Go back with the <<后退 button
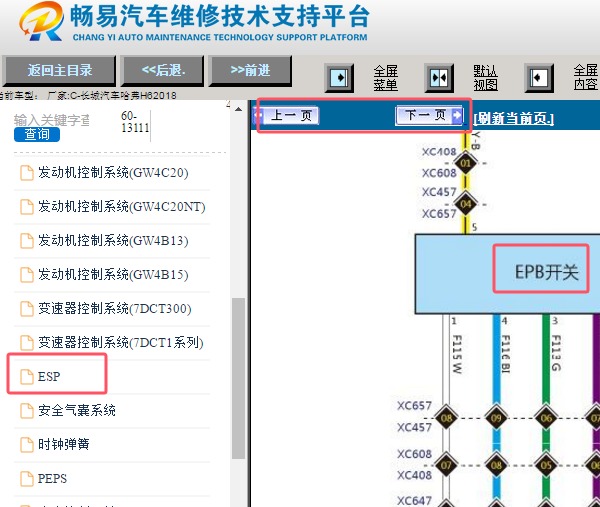Viewport: 600px width, 507px height. [163, 71]
